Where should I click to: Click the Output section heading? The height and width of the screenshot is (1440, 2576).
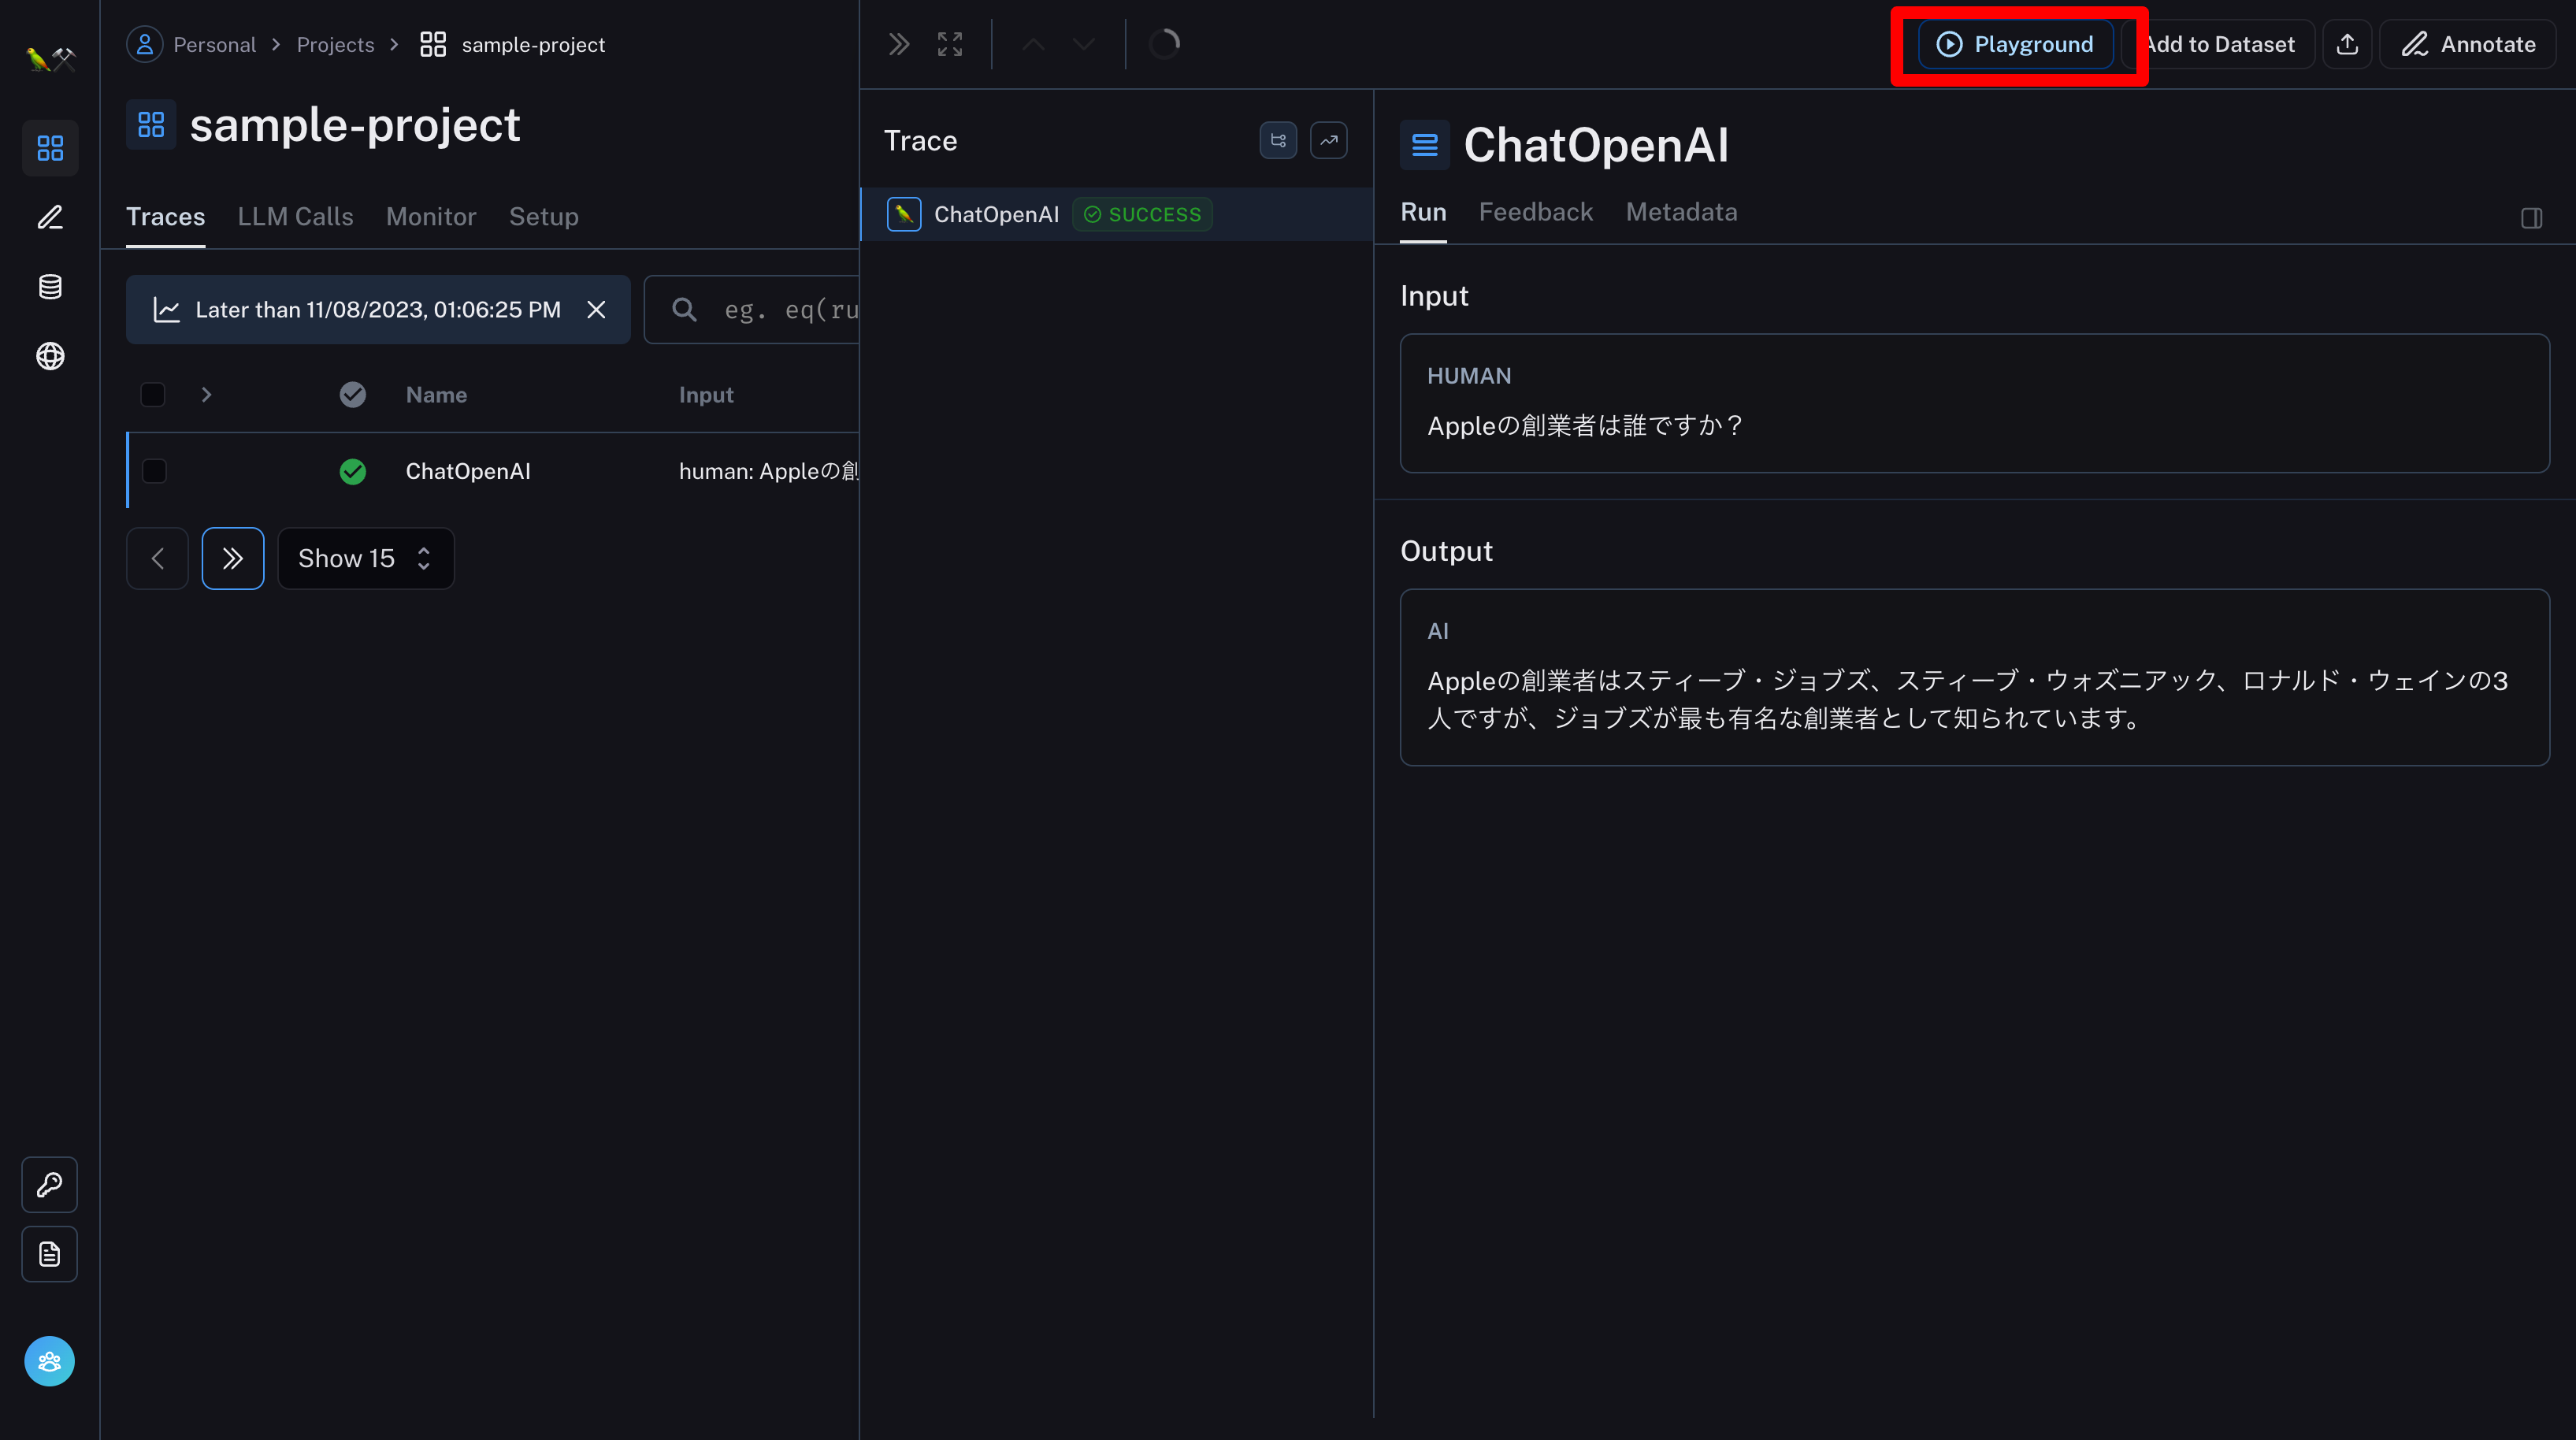point(1446,551)
